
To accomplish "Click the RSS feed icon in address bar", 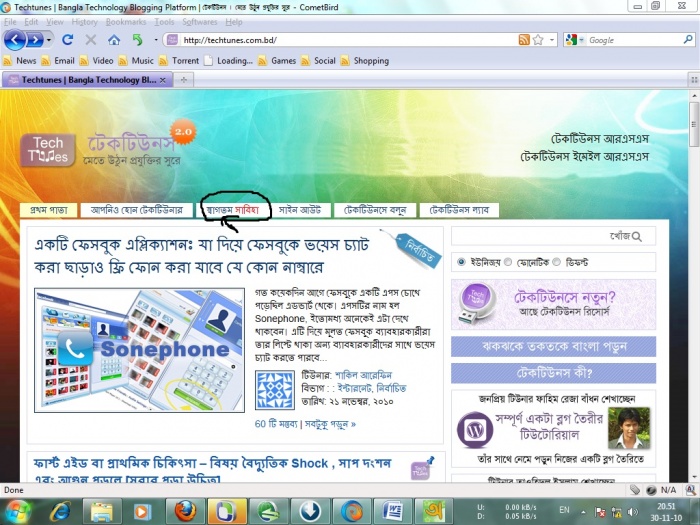I will (524, 40).
